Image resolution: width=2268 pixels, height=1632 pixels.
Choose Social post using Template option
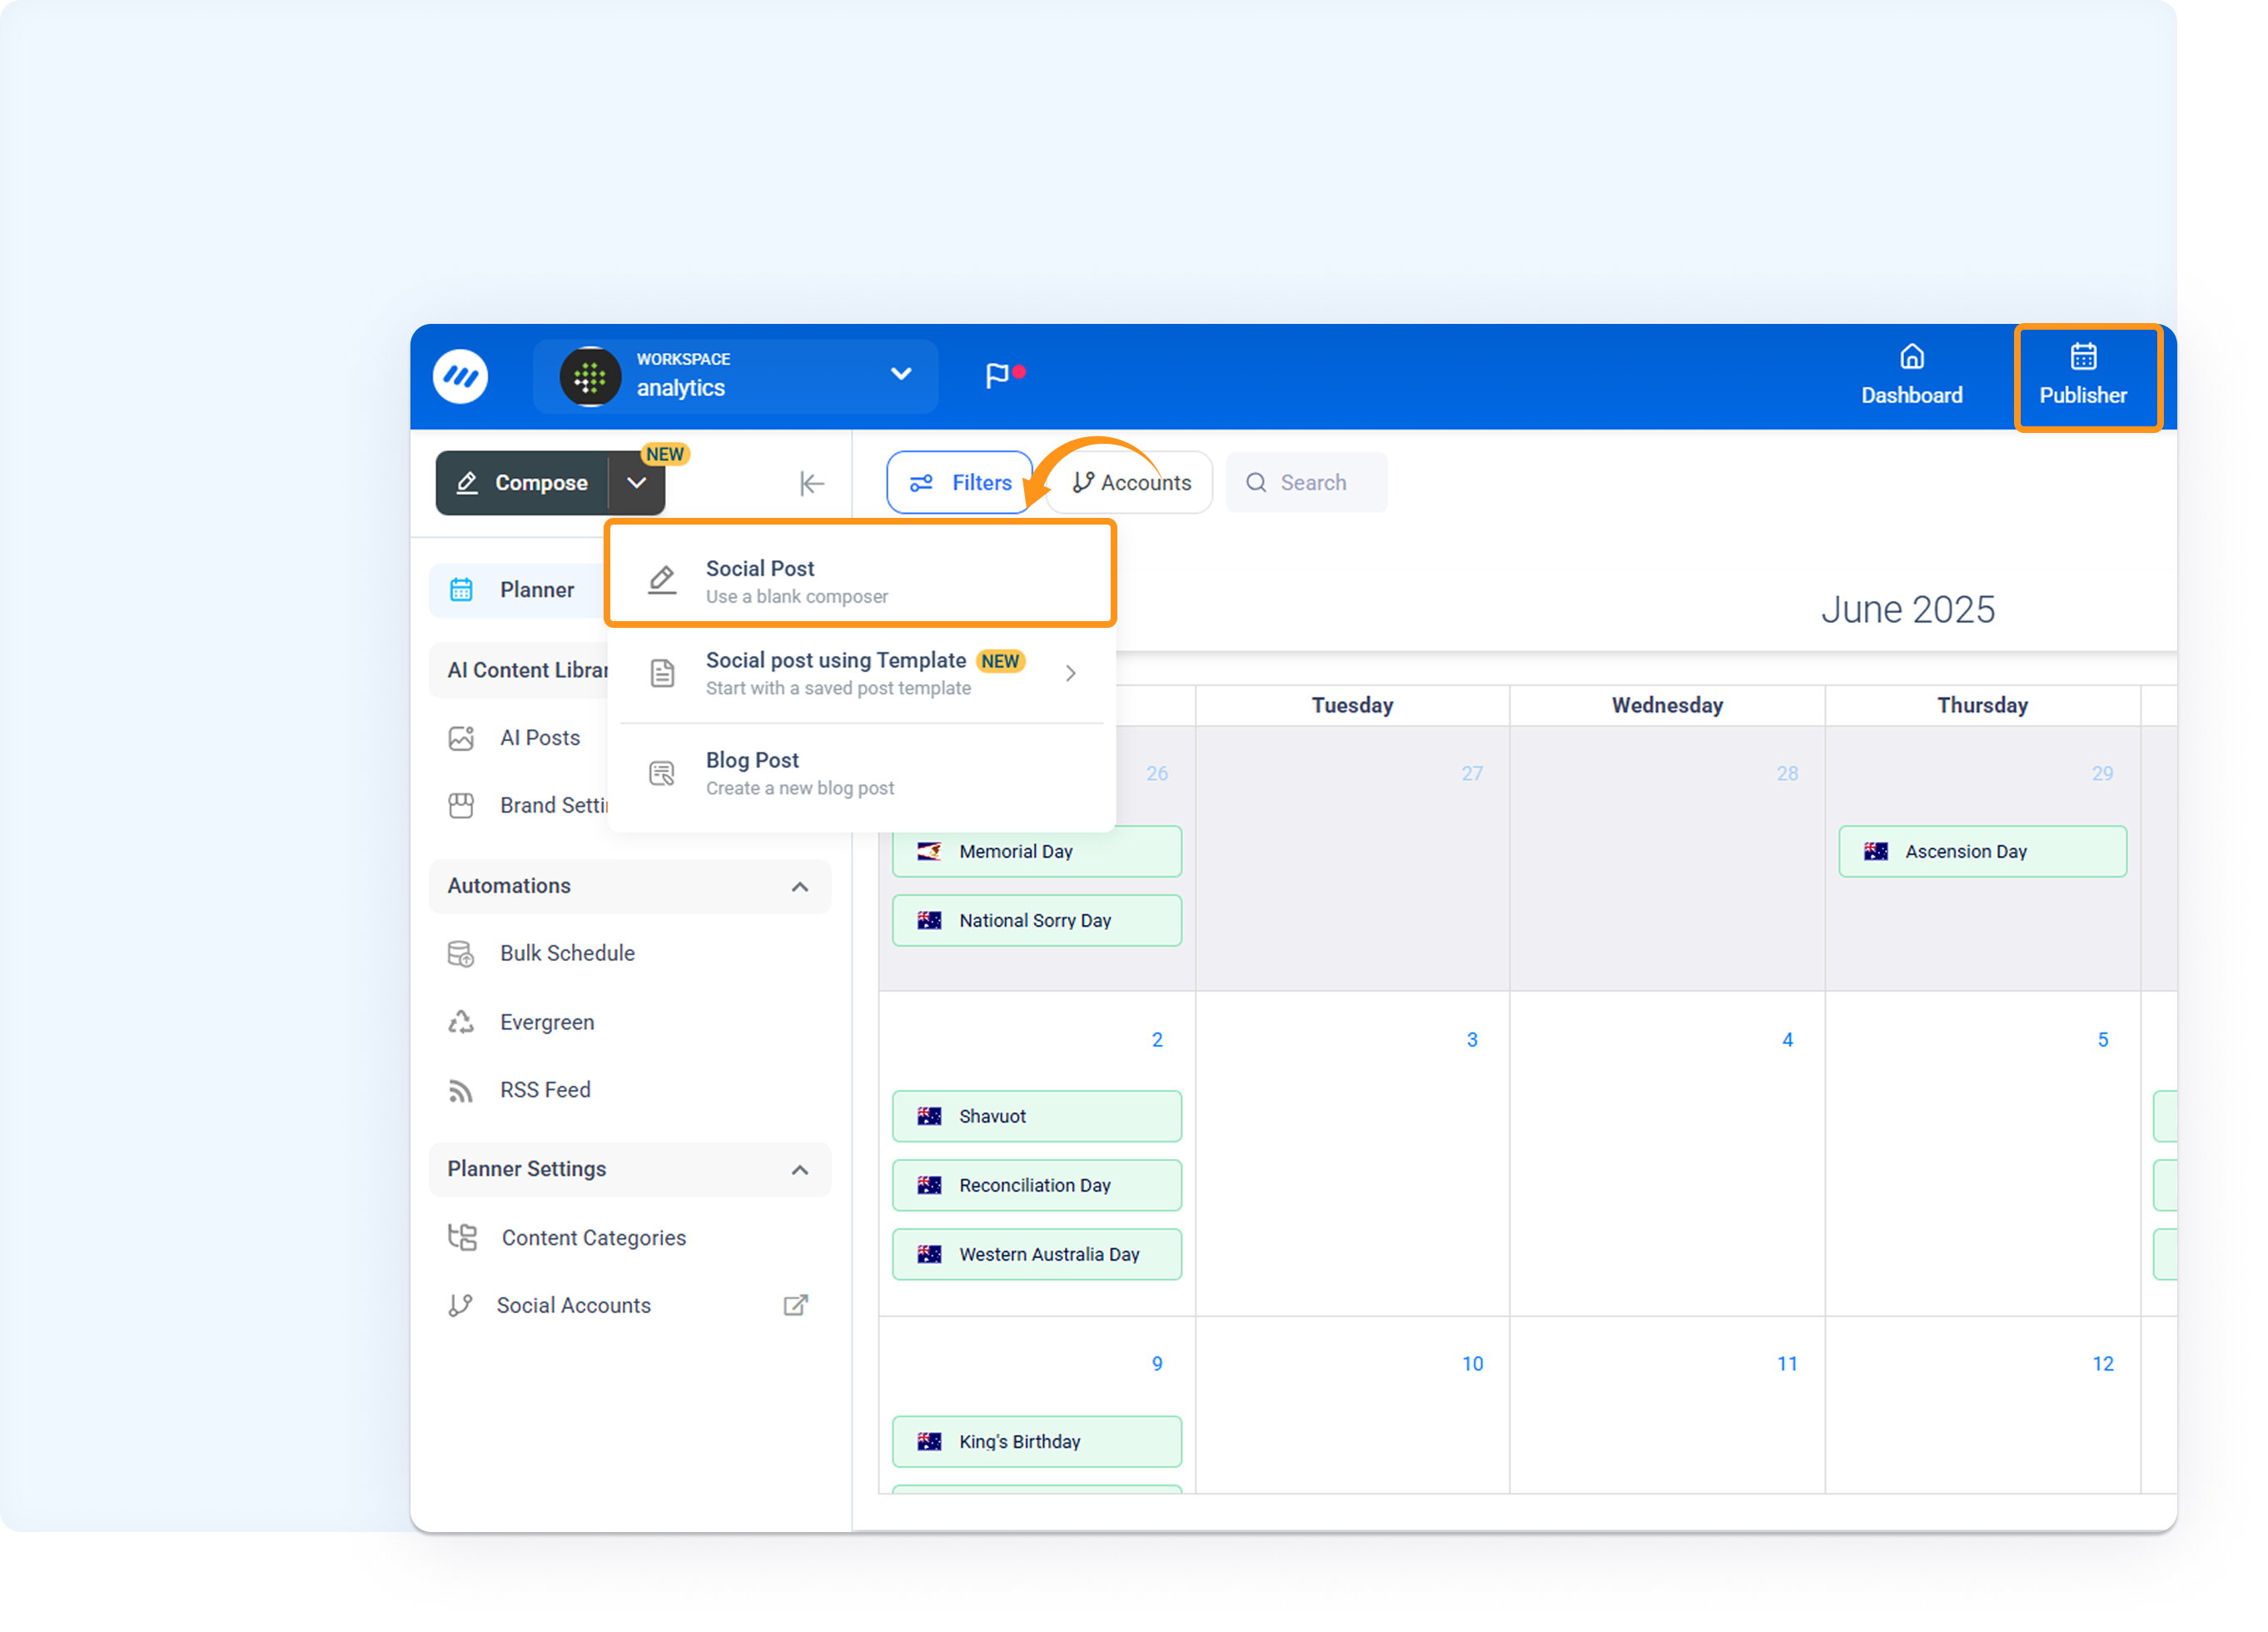click(860, 673)
